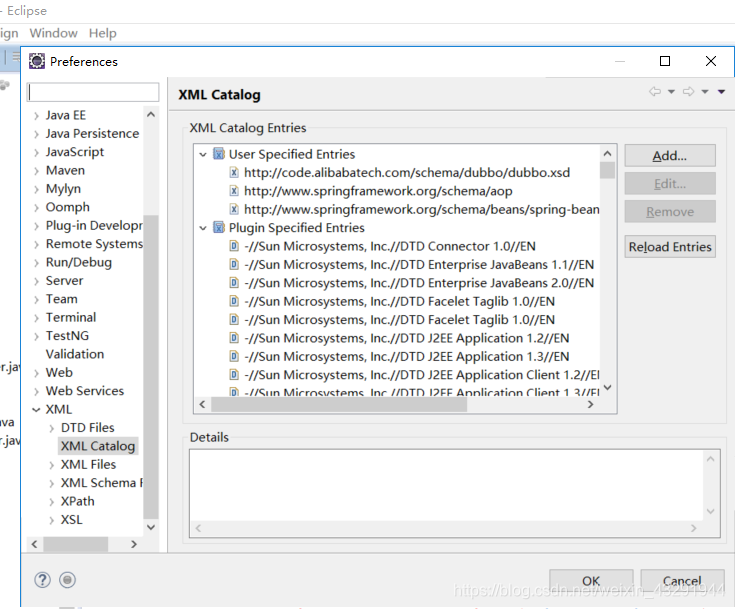Screen dimensions: 735x609
Task: Open the view menu triangle in XML Catalog header
Action: 721,91
